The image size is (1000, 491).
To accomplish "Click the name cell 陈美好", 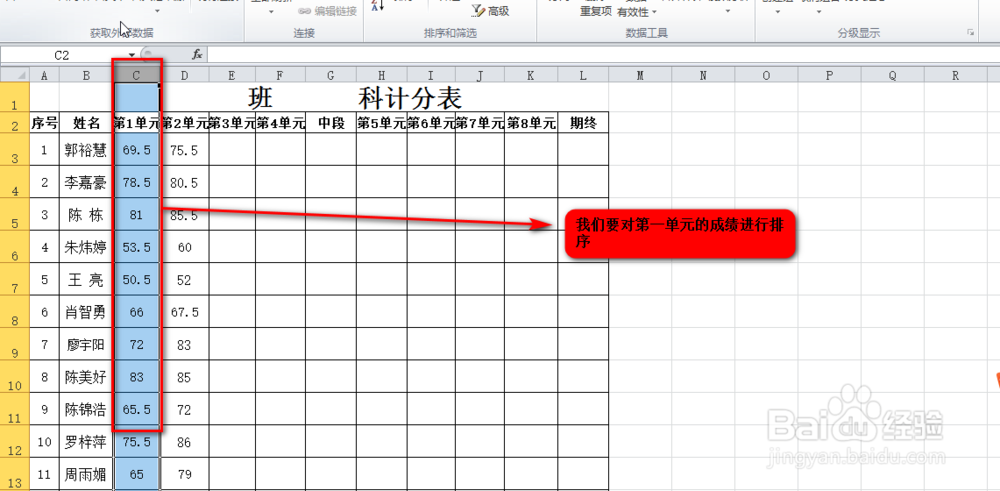I will tap(86, 377).
